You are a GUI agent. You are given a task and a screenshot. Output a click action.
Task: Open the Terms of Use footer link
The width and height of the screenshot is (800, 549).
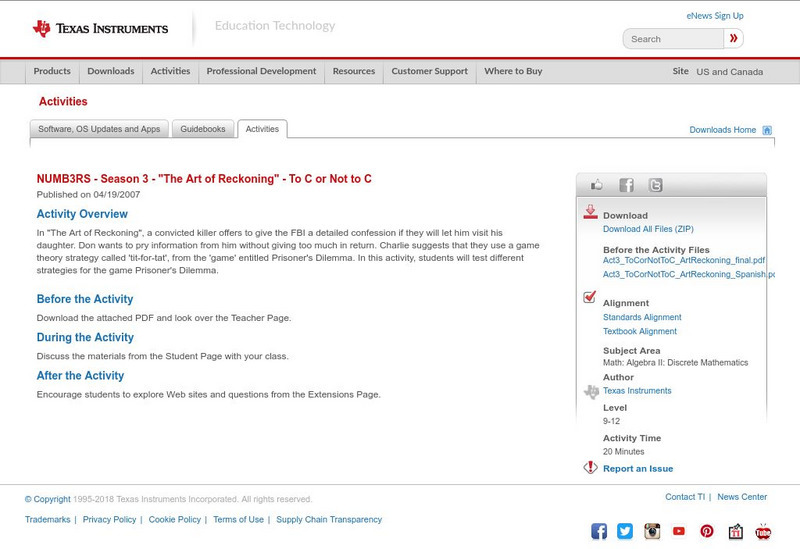pos(238,519)
